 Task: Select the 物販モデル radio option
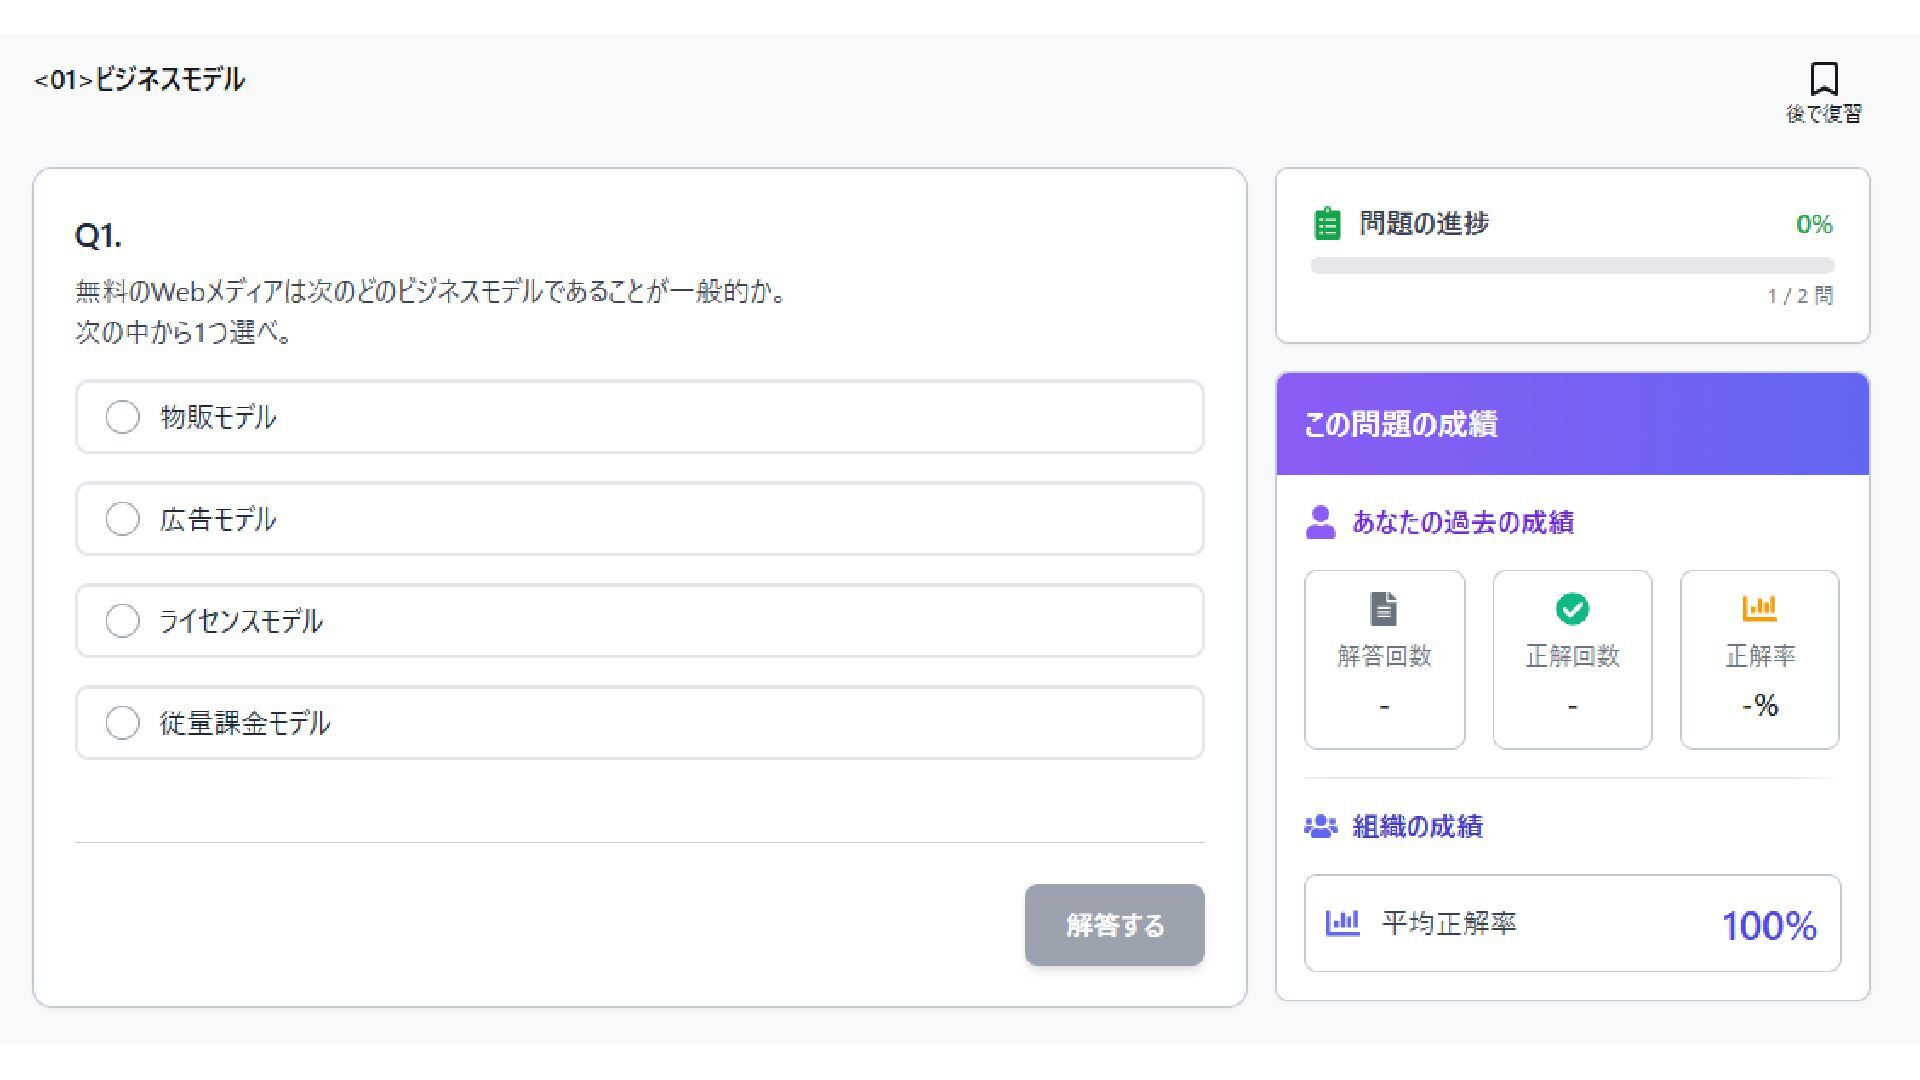point(123,417)
